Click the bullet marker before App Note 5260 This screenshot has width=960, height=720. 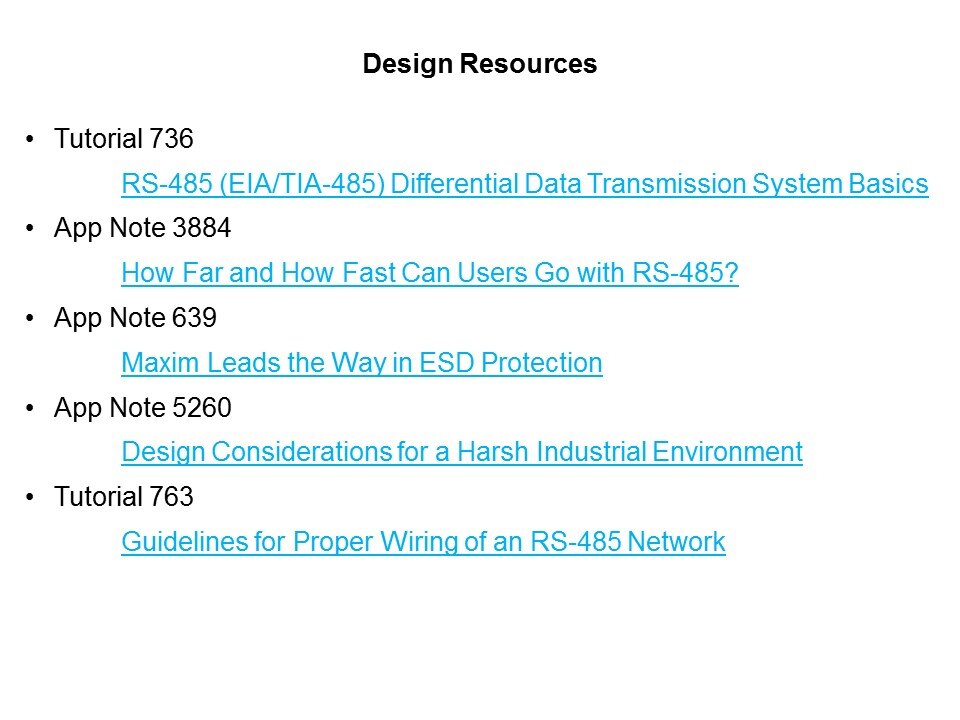(x=32, y=408)
